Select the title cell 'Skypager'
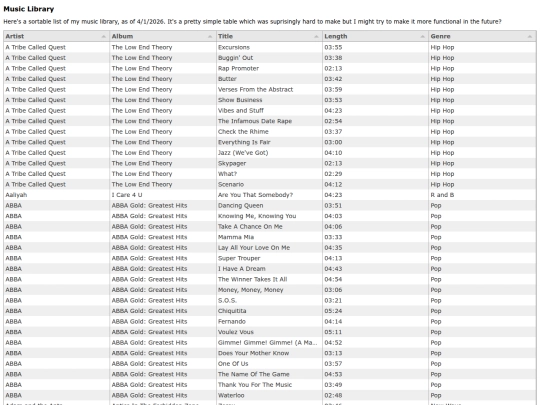The height and width of the screenshot is (405, 540). coord(269,163)
